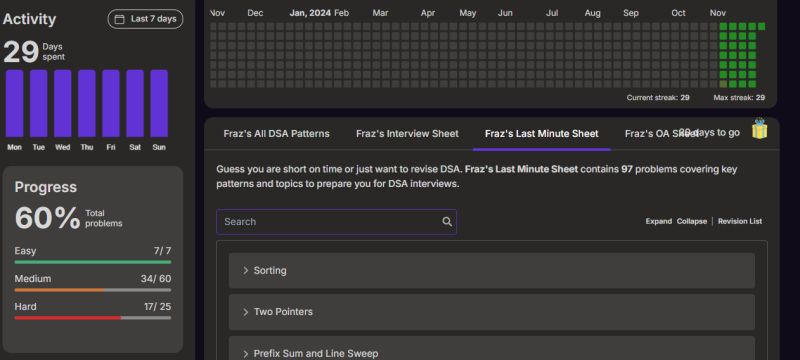Click the calendar icon in Last 7 days
Image resolution: width=800 pixels, height=360 pixels.
119,19
